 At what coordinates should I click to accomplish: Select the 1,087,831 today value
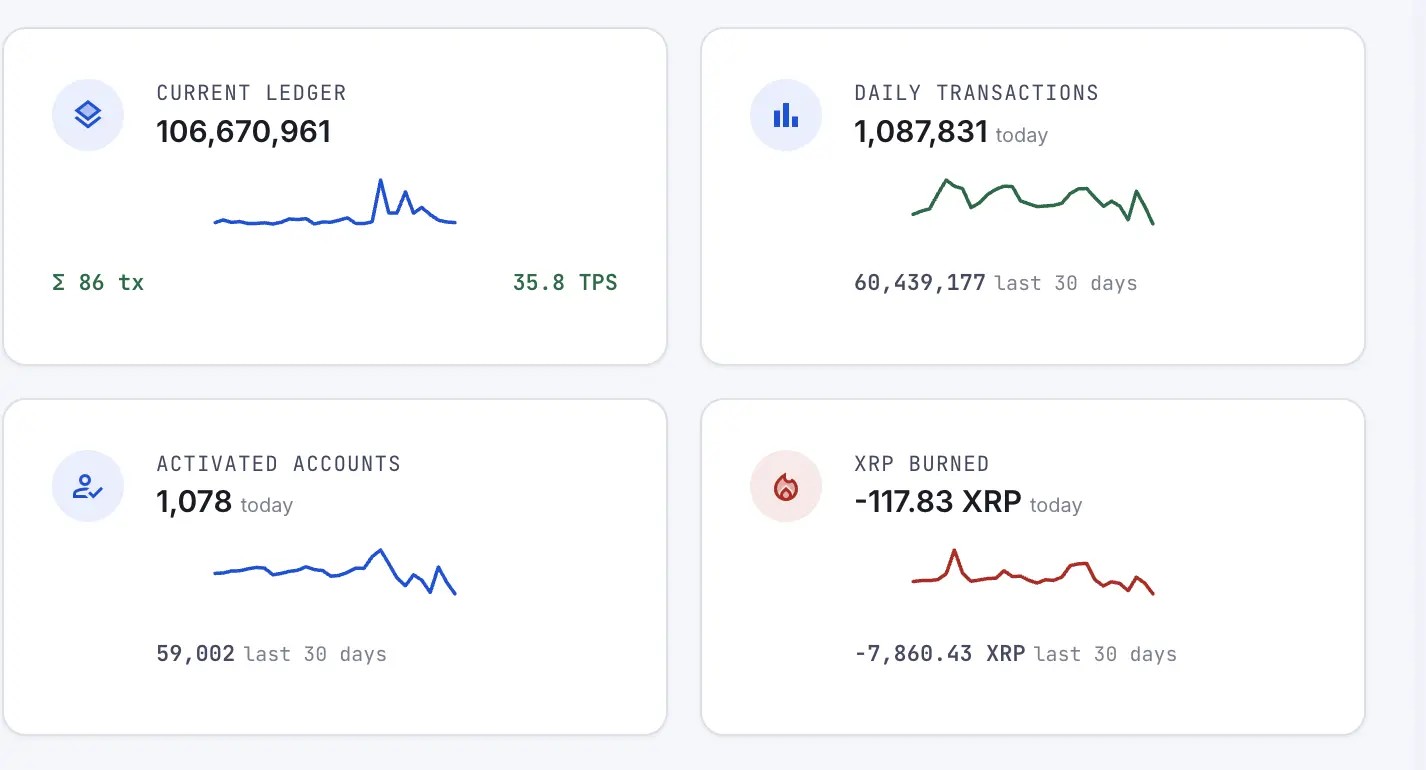pos(951,132)
